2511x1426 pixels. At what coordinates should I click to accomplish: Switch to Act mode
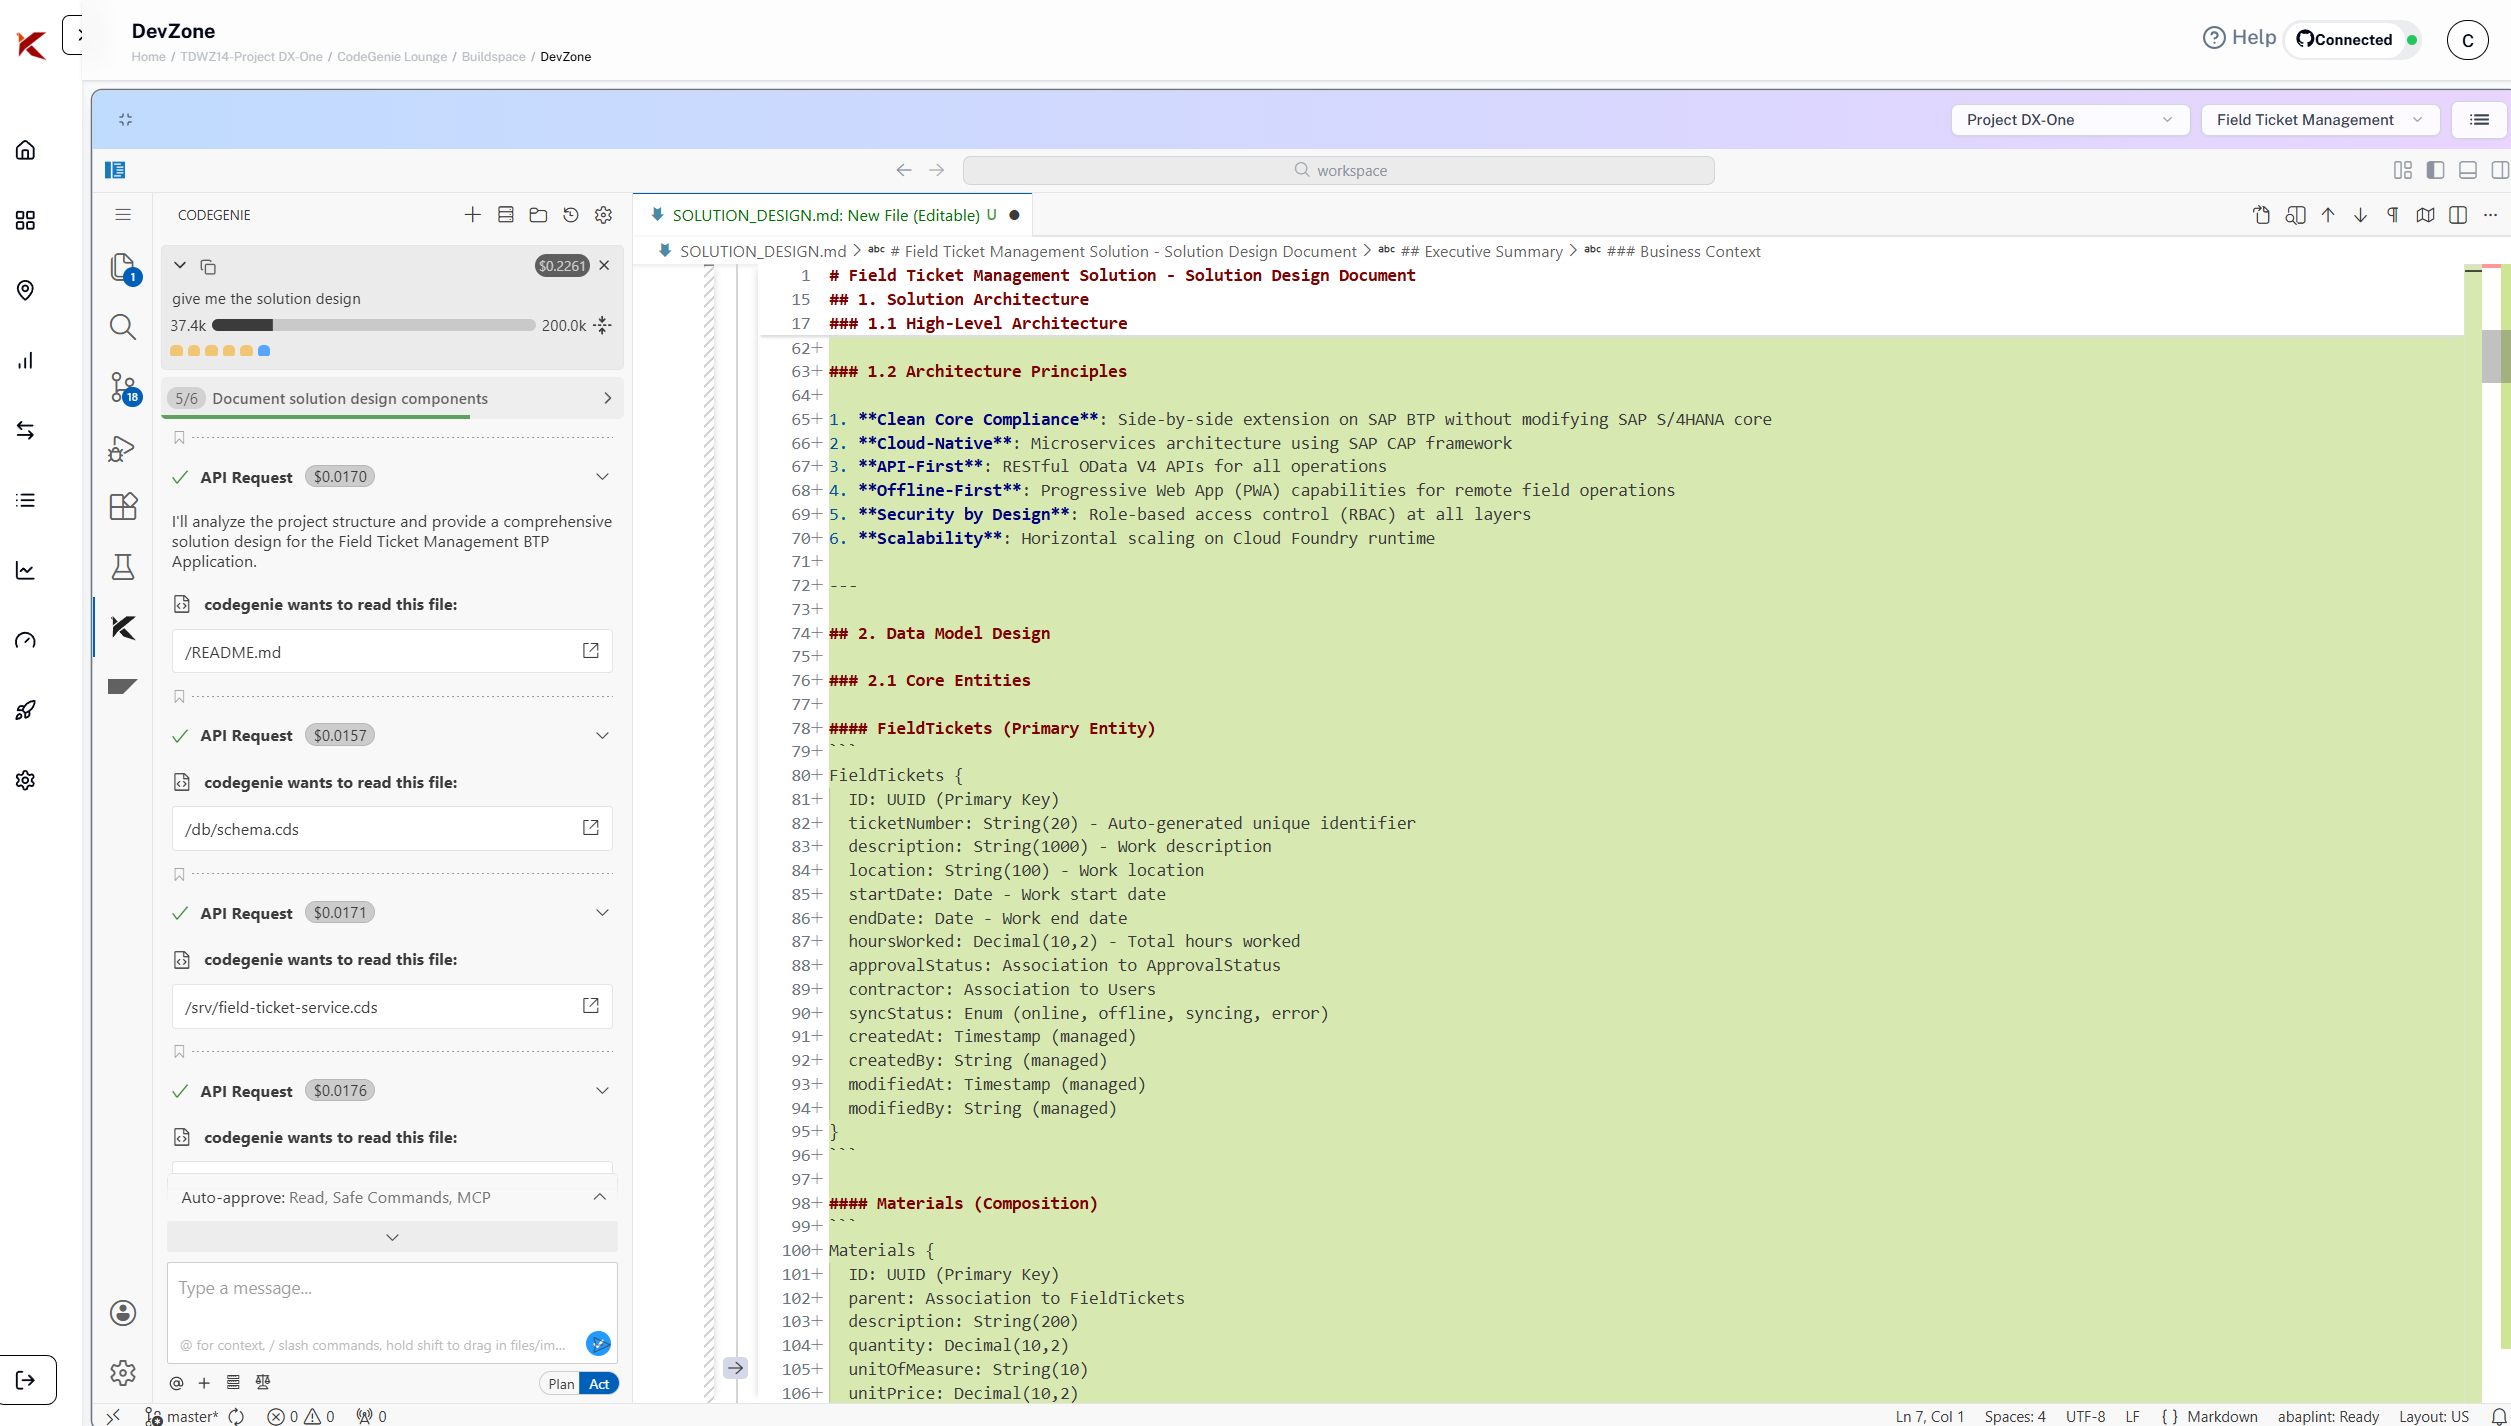(x=599, y=1384)
